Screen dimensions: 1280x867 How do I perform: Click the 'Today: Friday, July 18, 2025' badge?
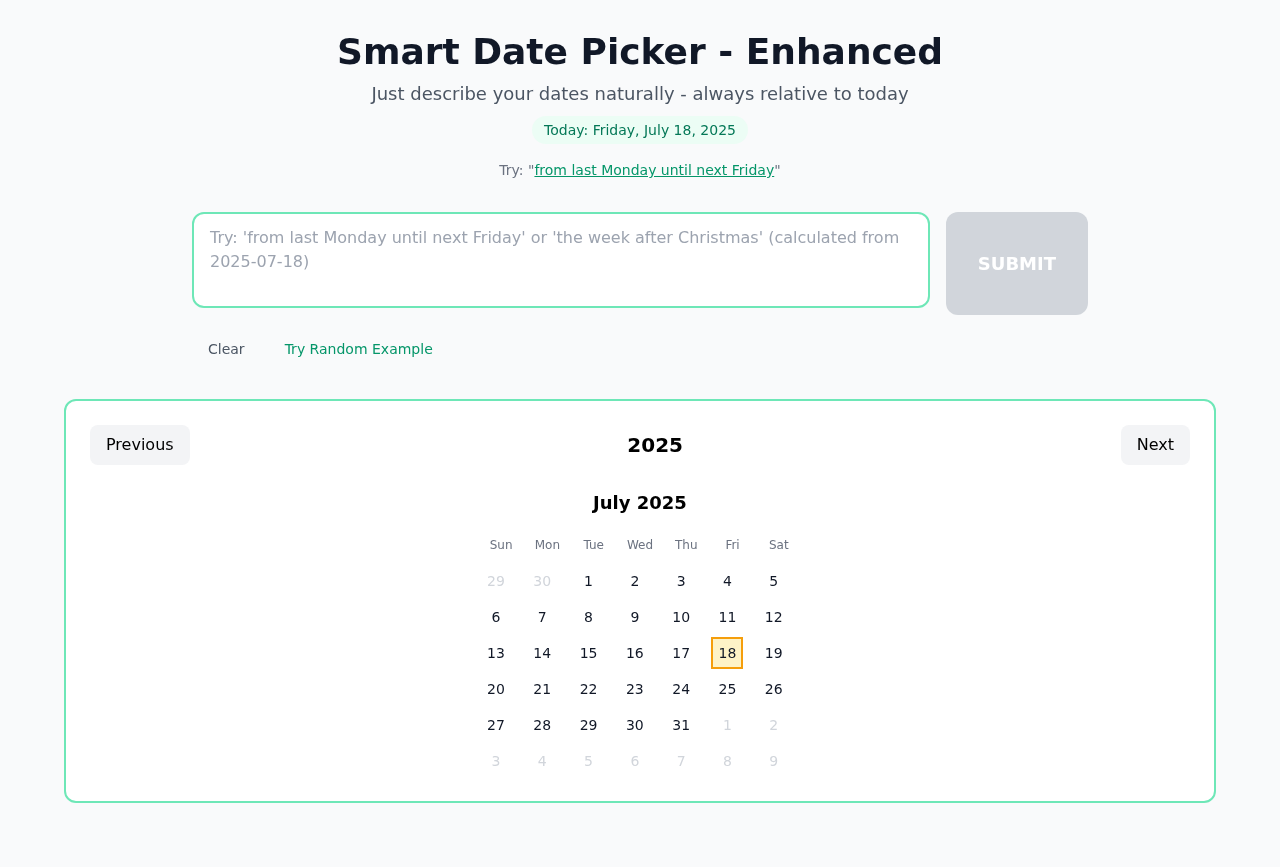(x=639, y=129)
